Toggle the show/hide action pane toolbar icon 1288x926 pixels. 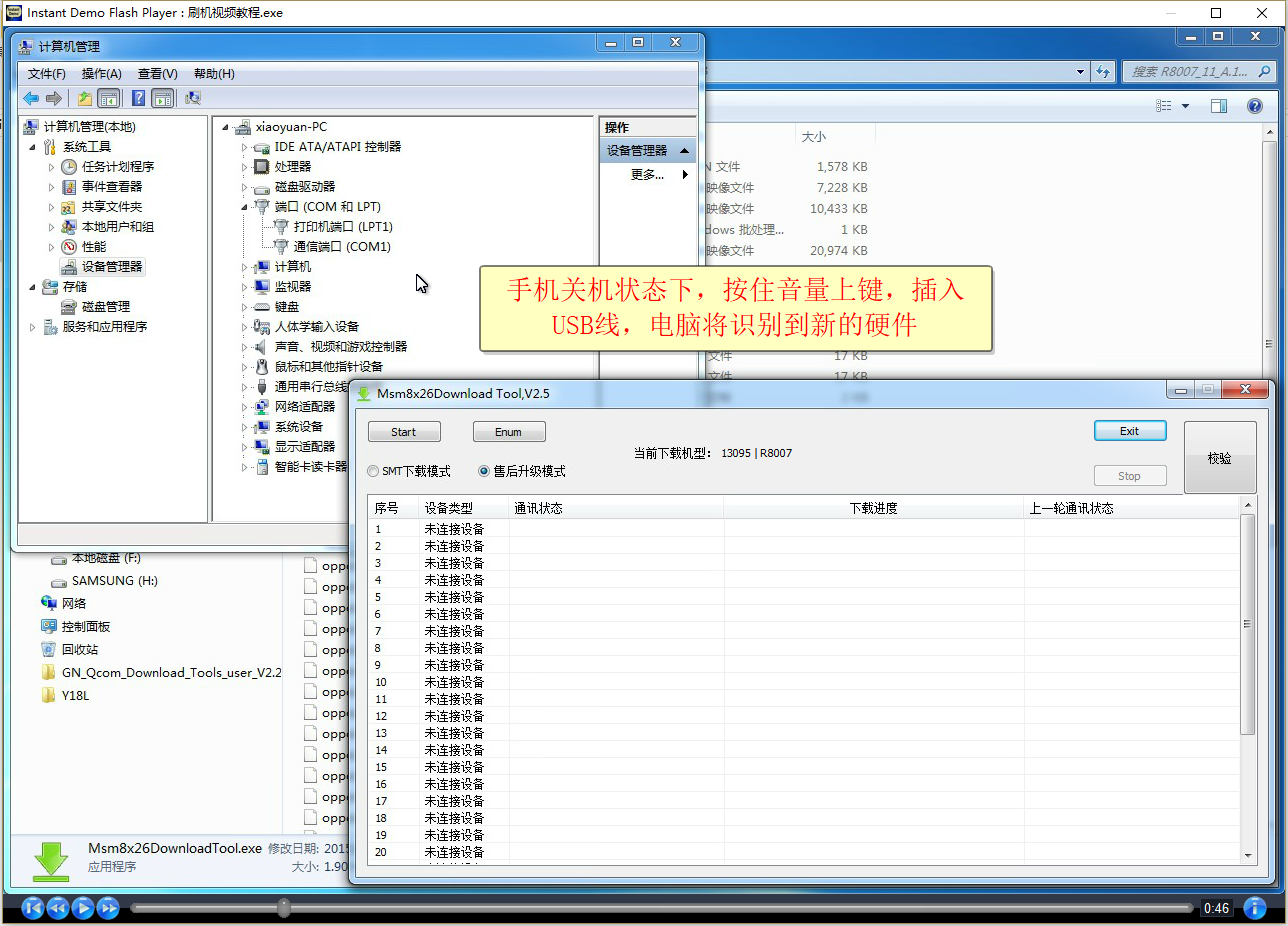click(163, 98)
